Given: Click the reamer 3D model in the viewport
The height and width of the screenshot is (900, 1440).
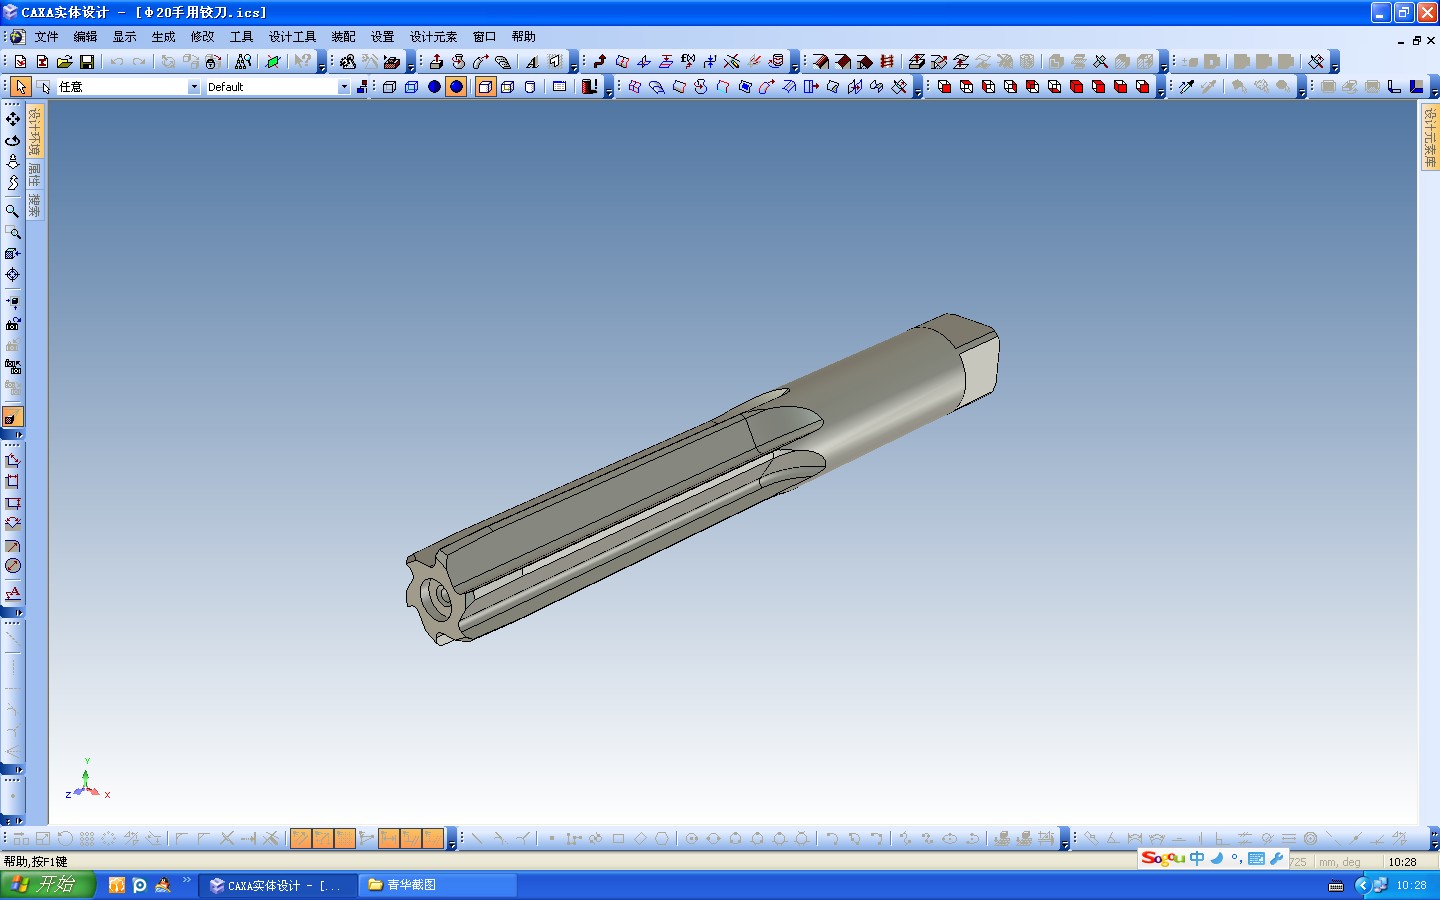Looking at the screenshot, I should (704, 478).
